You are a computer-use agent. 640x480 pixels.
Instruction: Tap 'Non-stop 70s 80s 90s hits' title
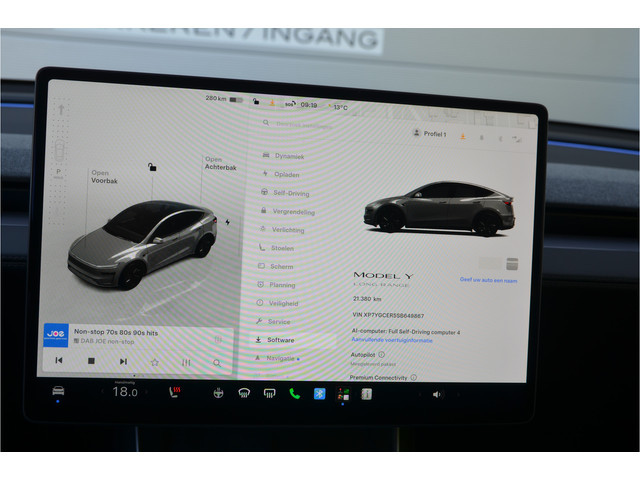[116, 332]
